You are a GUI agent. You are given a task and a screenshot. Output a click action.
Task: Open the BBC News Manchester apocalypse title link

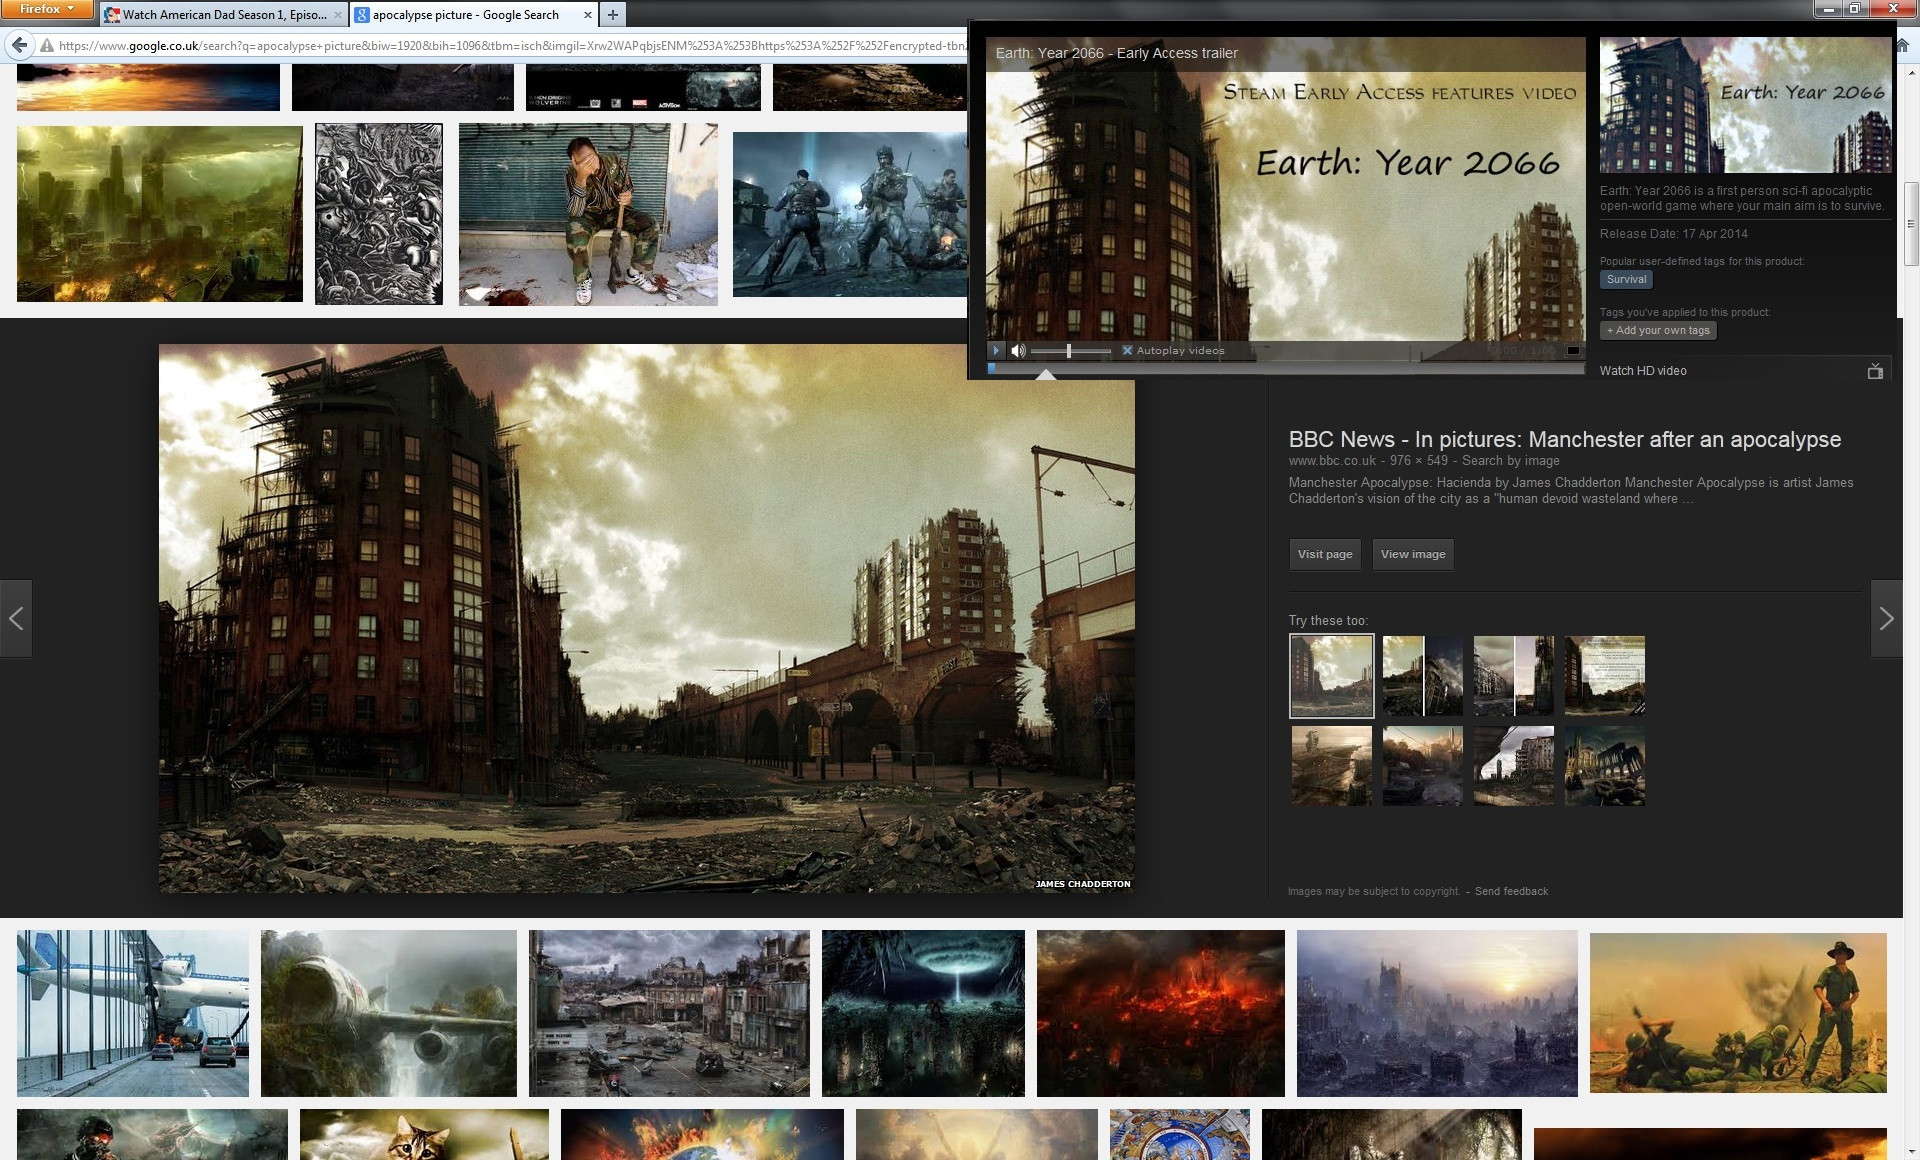[x=1564, y=439]
